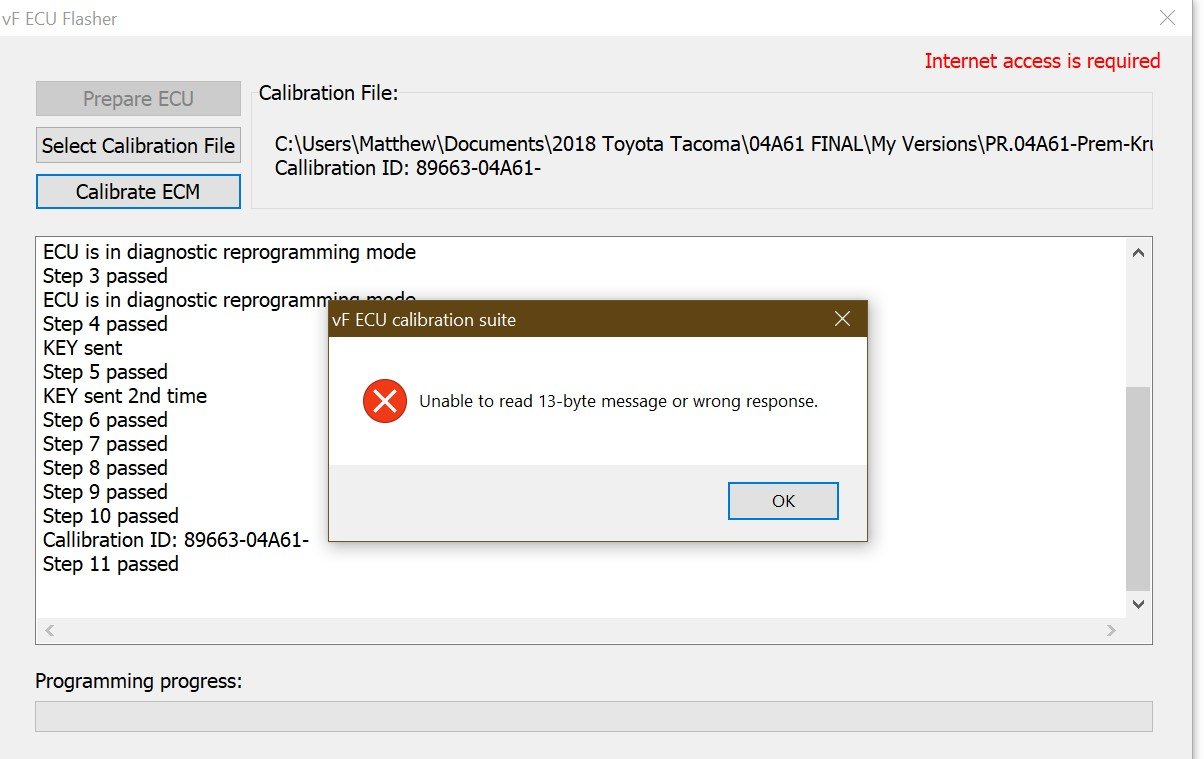Click the 'Step 9 passed' log line
Image resolution: width=1204 pixels, height=759 pixels.
tap(105, 492)
